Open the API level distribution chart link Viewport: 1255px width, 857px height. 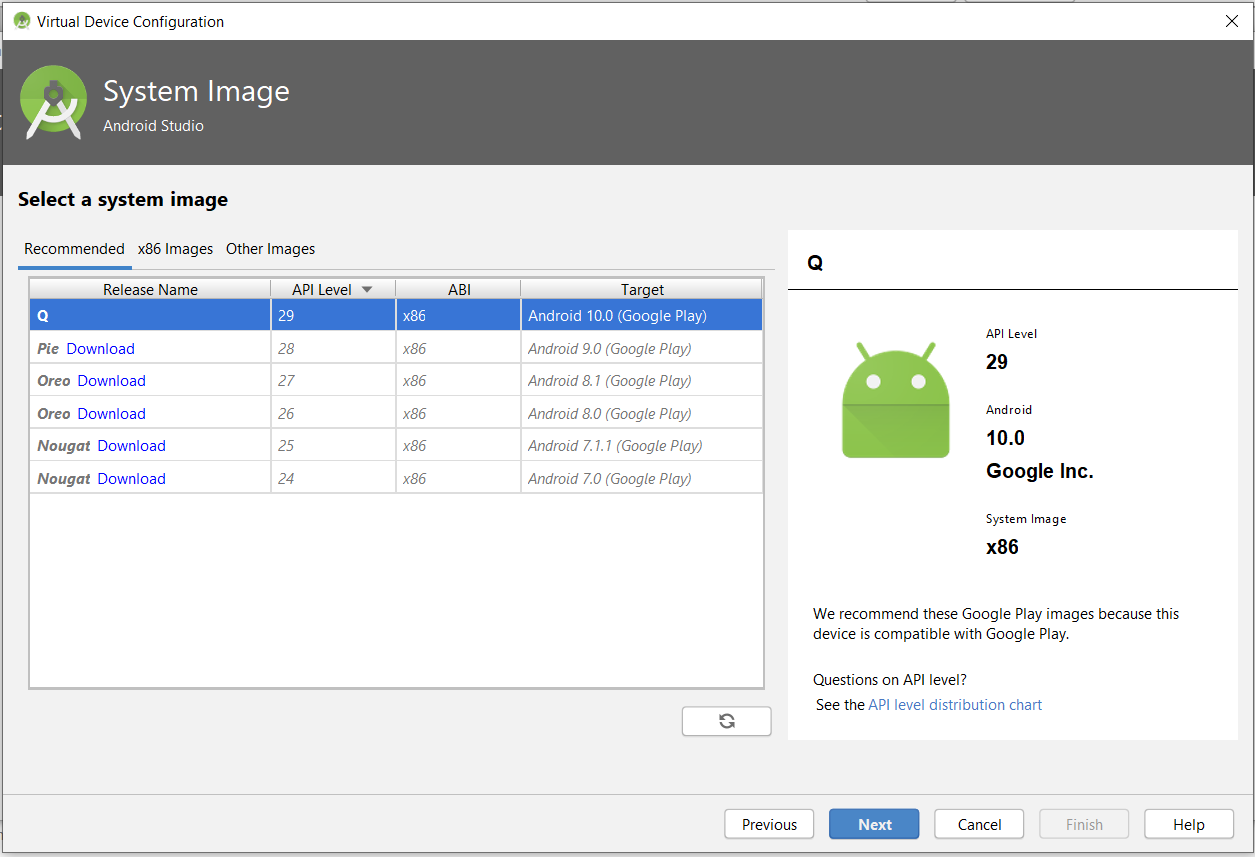pos(954,705)
